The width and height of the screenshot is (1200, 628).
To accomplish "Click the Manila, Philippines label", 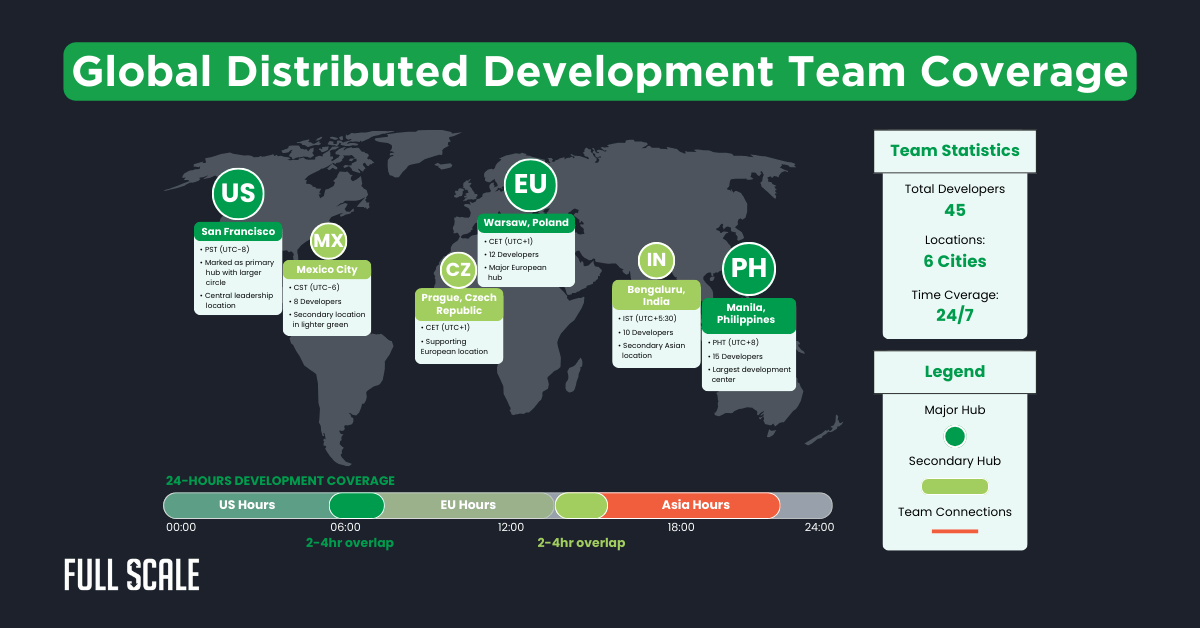I will [749, 314].
